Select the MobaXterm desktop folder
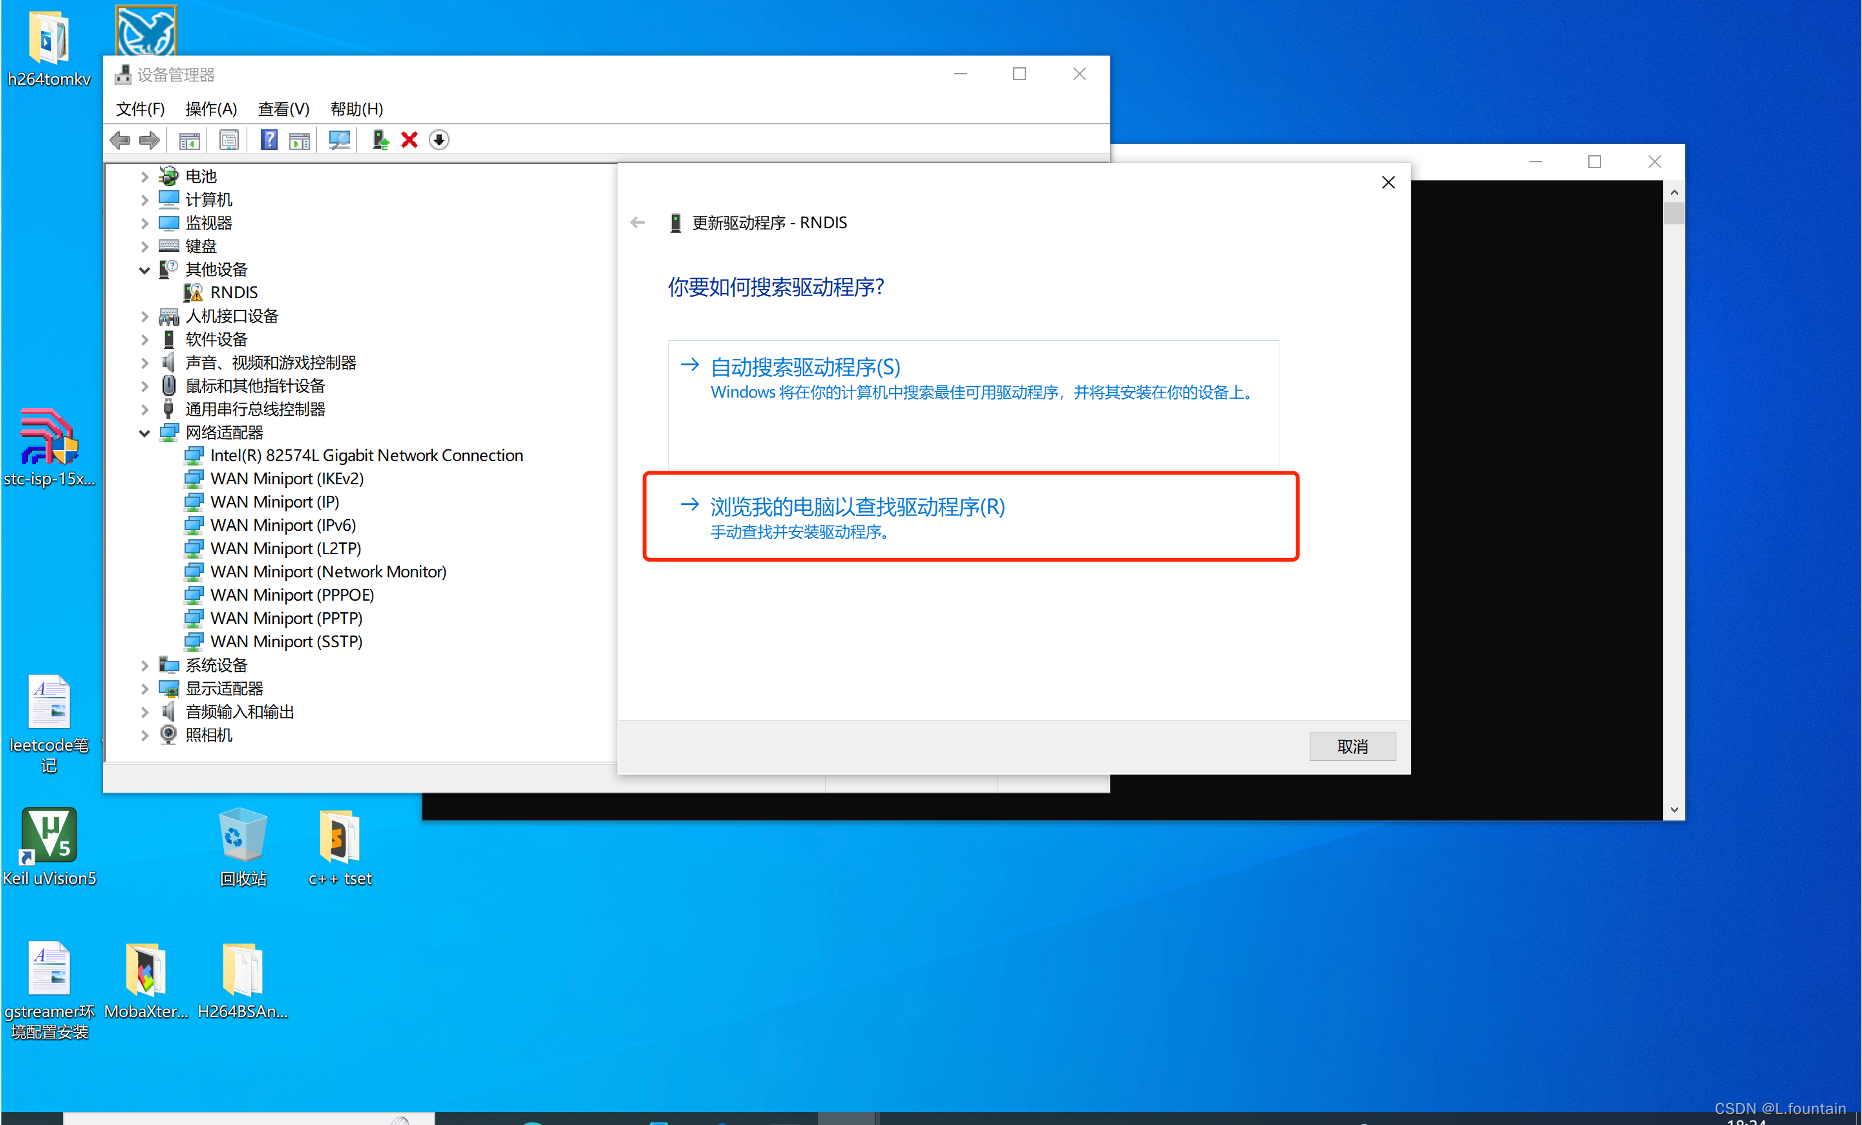1862x1125 pixels. 146,981
